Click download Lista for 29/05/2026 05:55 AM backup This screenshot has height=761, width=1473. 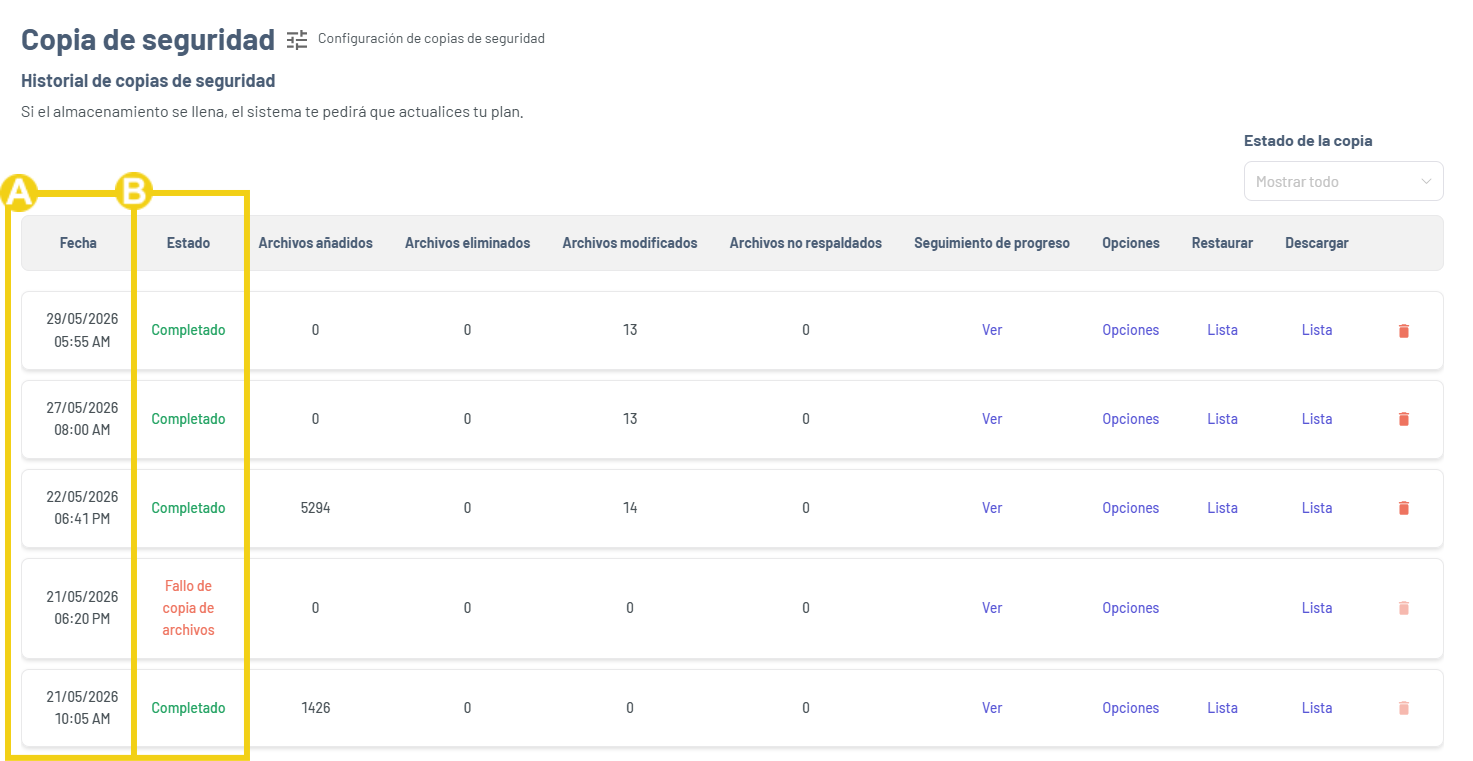pyautogui.click(x=1317, y=330)
